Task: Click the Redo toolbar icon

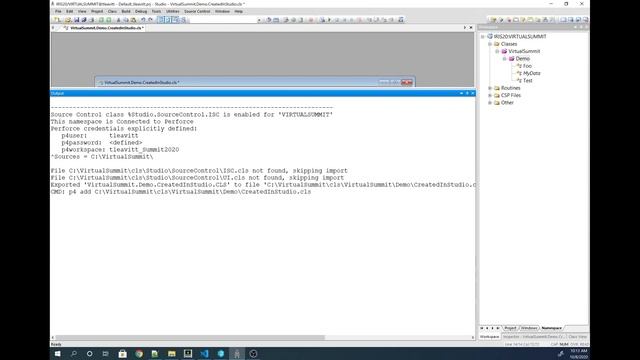Action: (151, 20)
